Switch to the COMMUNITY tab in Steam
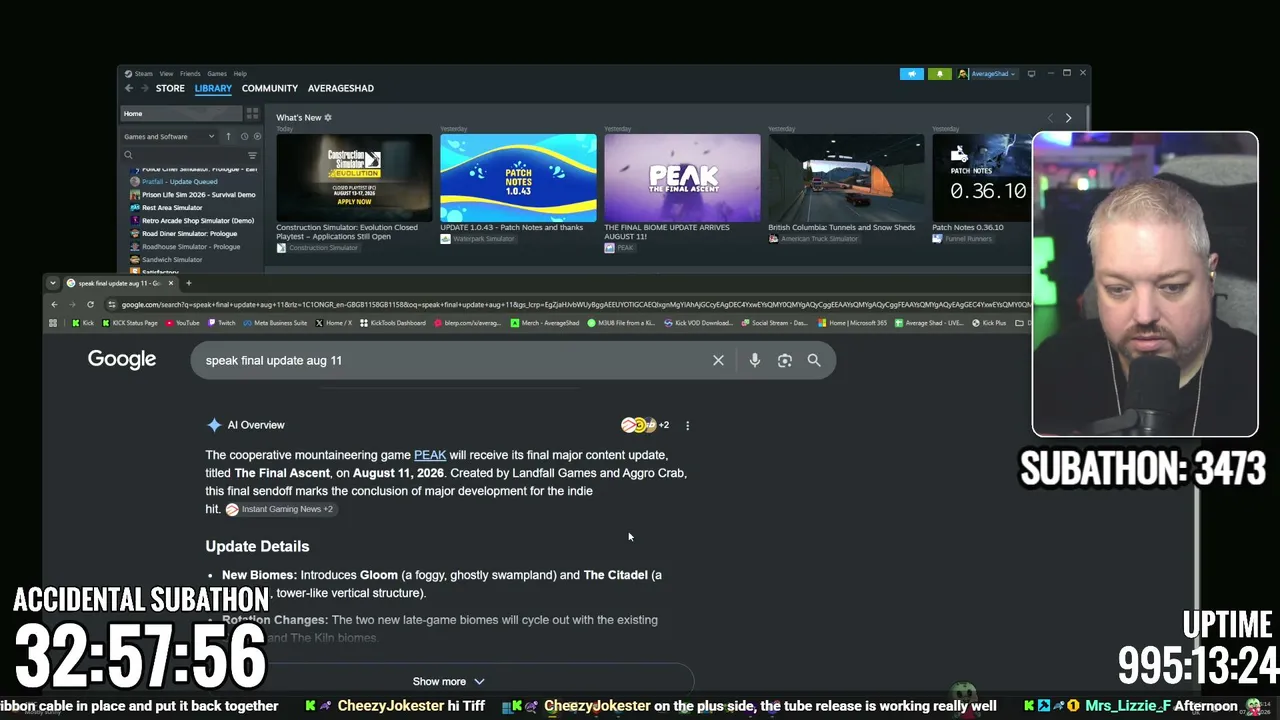Screen dimensions: 1280x720 coord(270,88)
